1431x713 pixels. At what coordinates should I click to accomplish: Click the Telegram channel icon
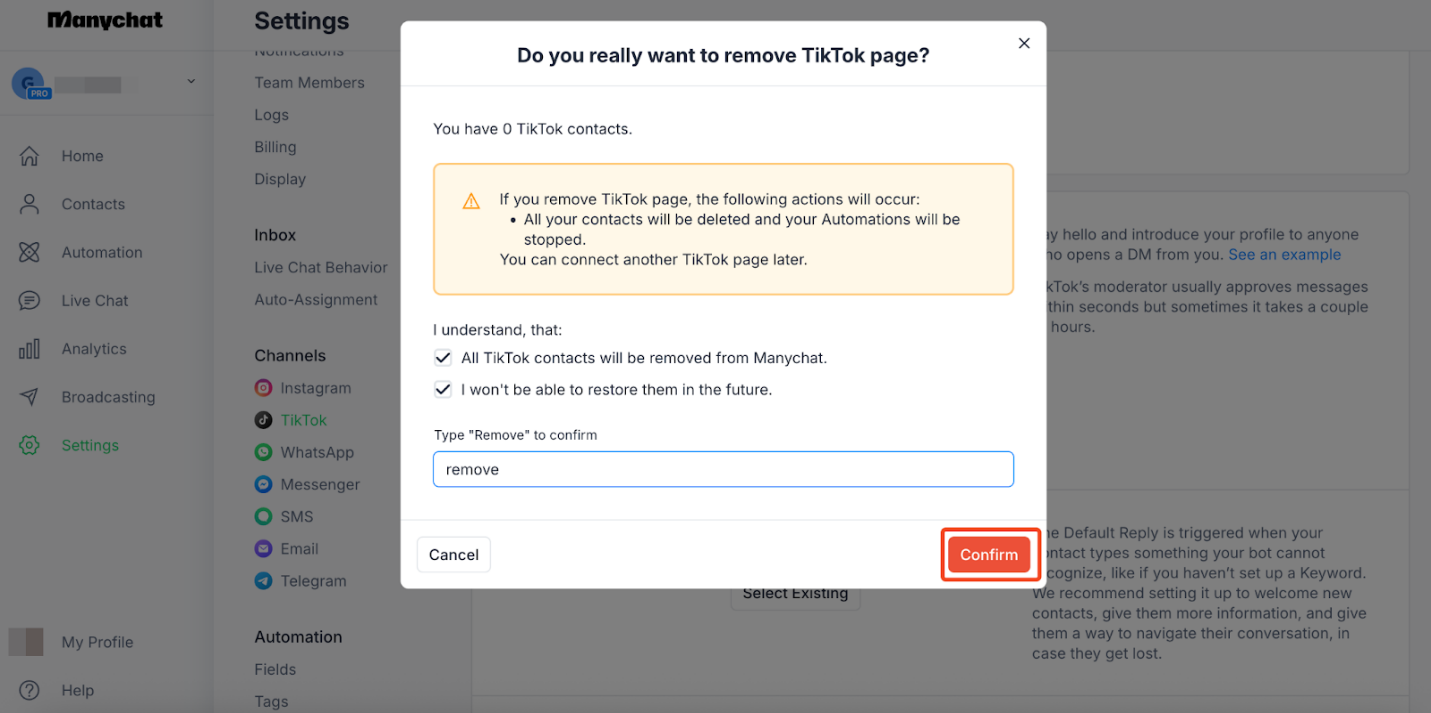coord(263,581)
